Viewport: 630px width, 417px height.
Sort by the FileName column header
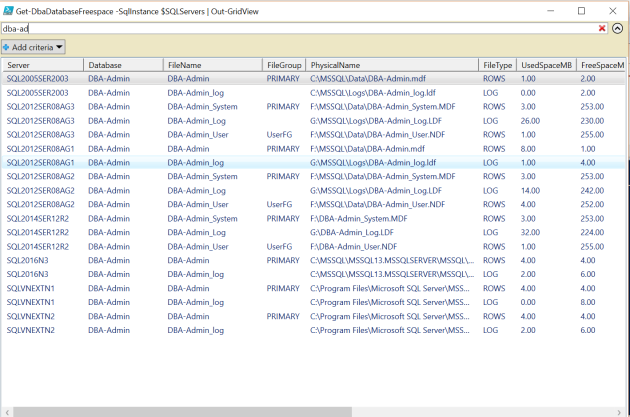[213, 65]
